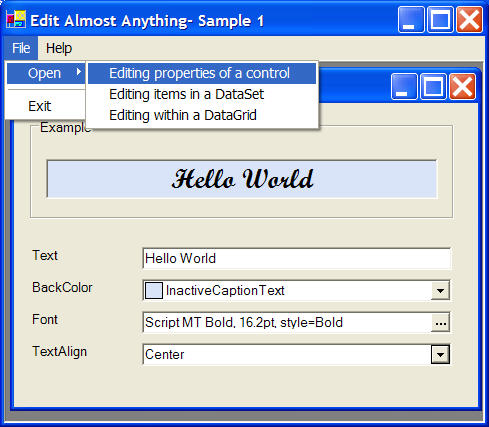Click the InactiveCaptionText color swatch
Screen dimensions: 489x427
[x=154, y=290]
